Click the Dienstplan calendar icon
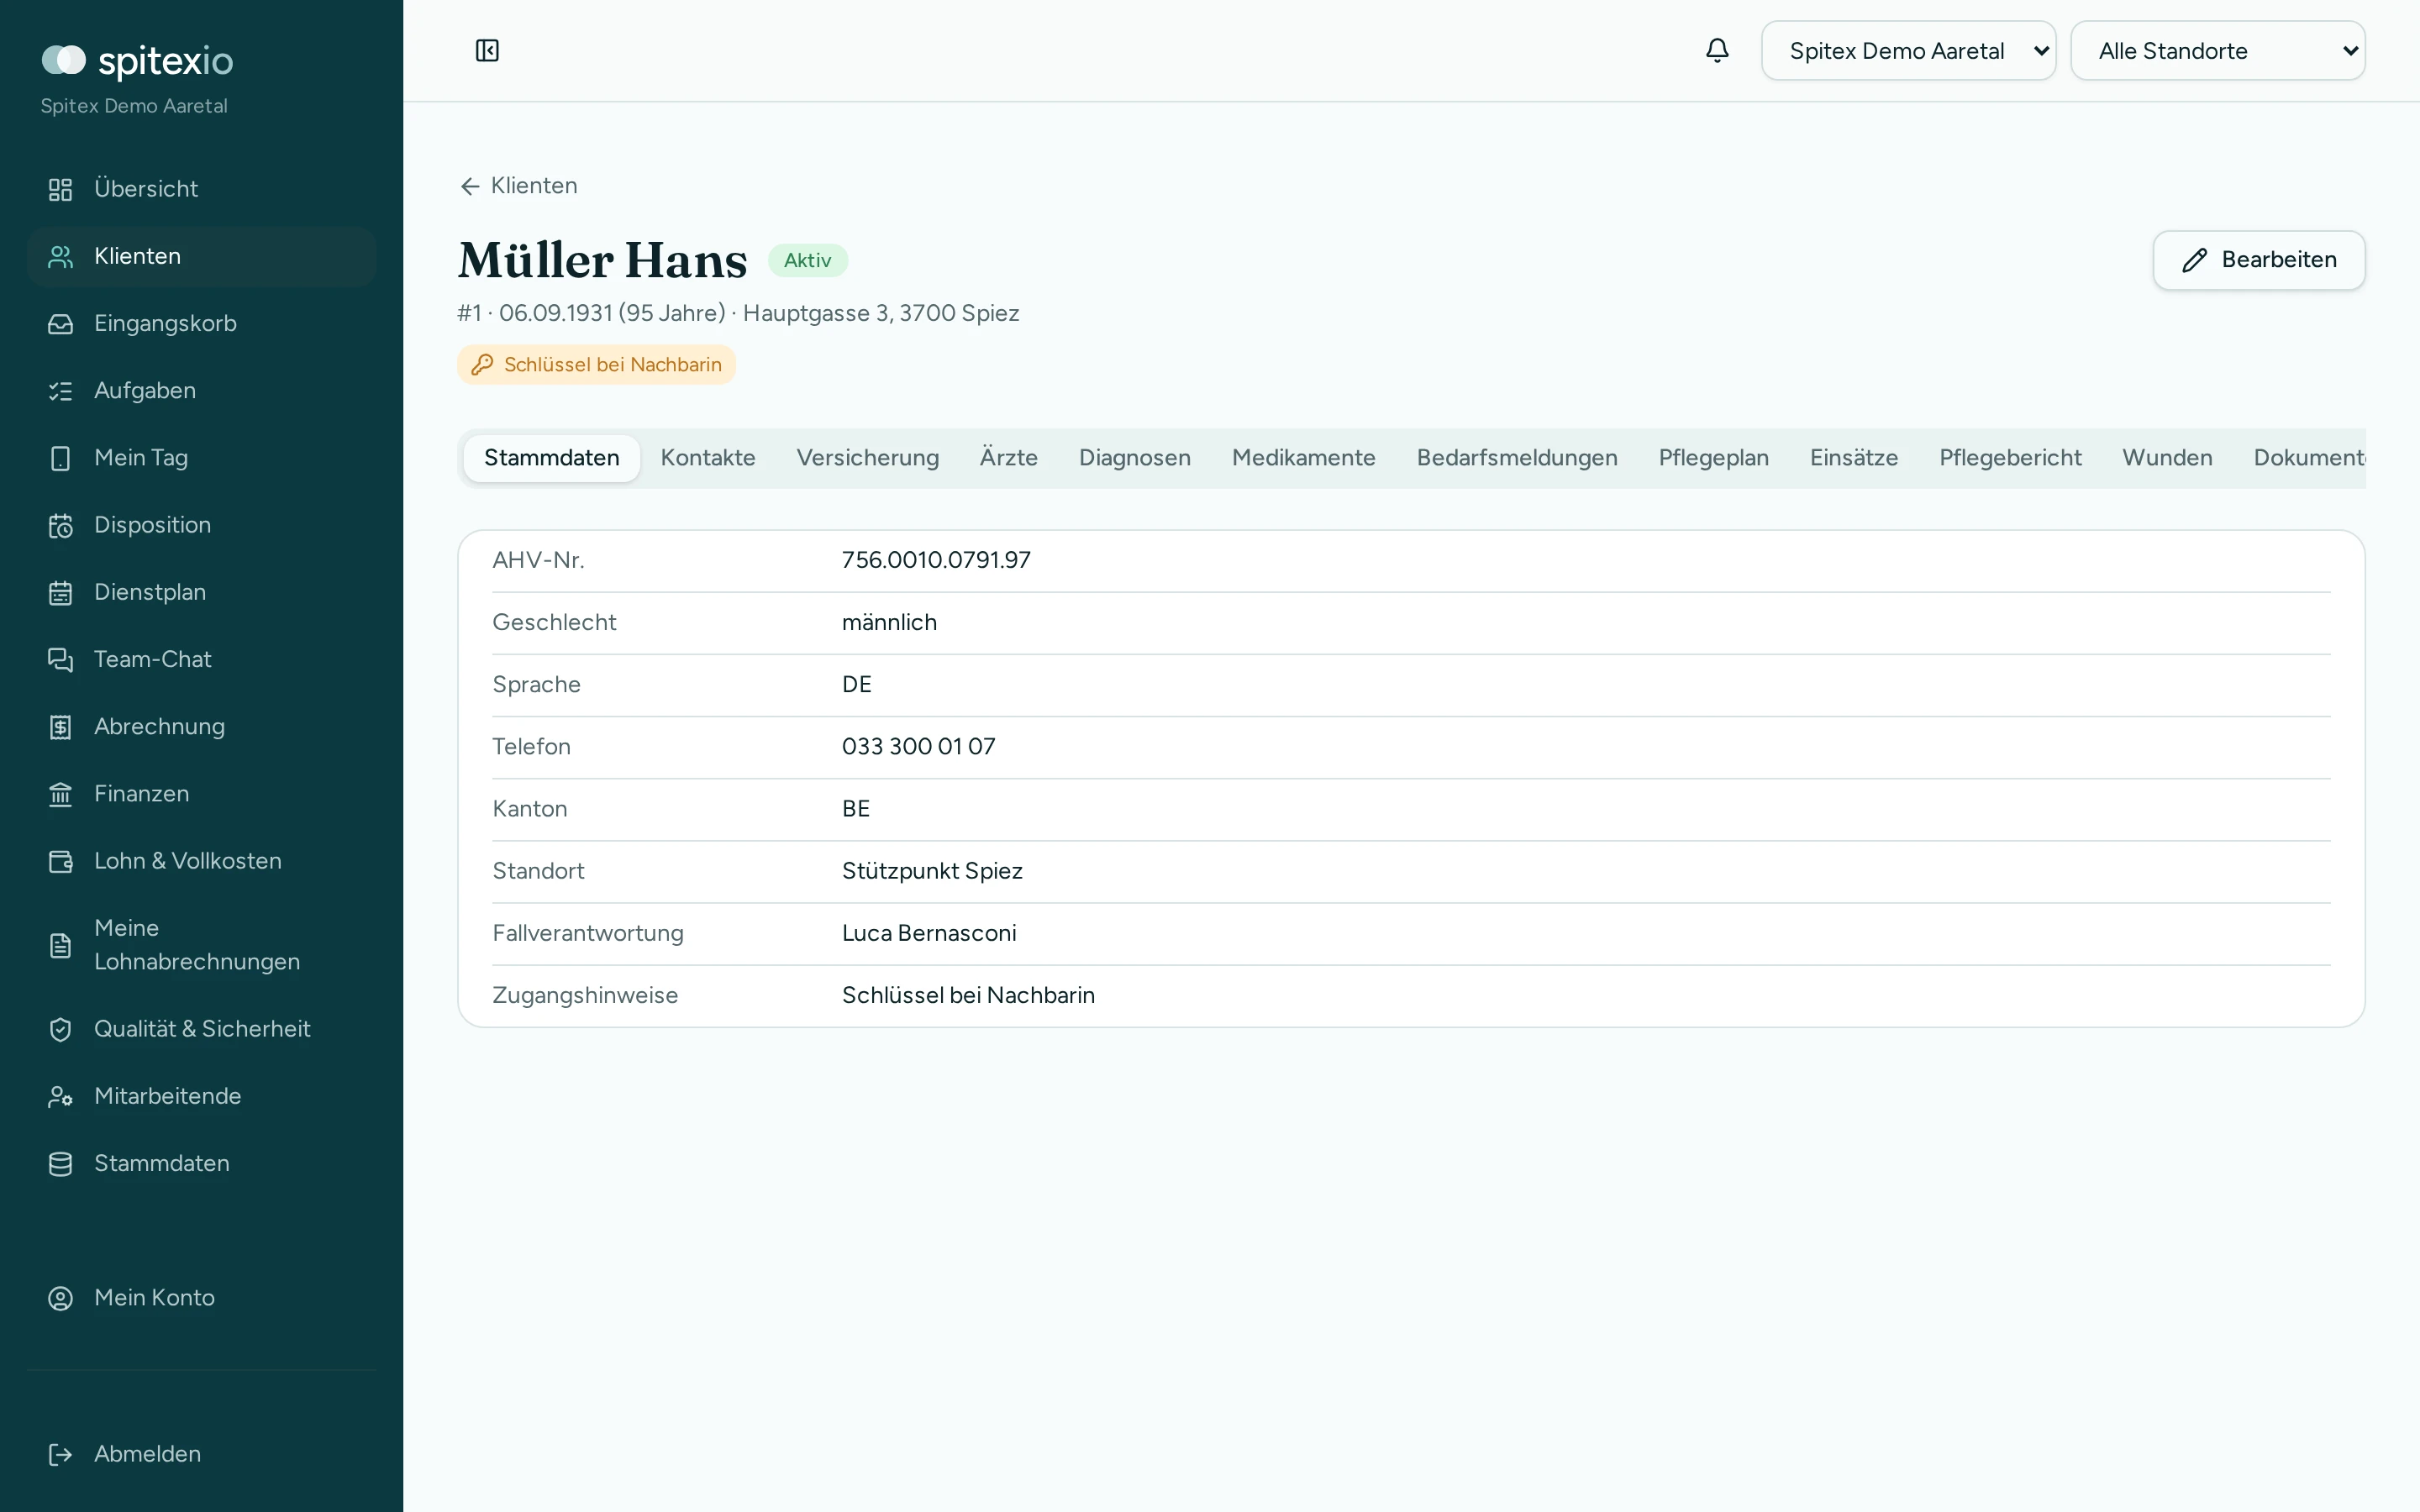The image size is (2420, 1512). [61, 592]
